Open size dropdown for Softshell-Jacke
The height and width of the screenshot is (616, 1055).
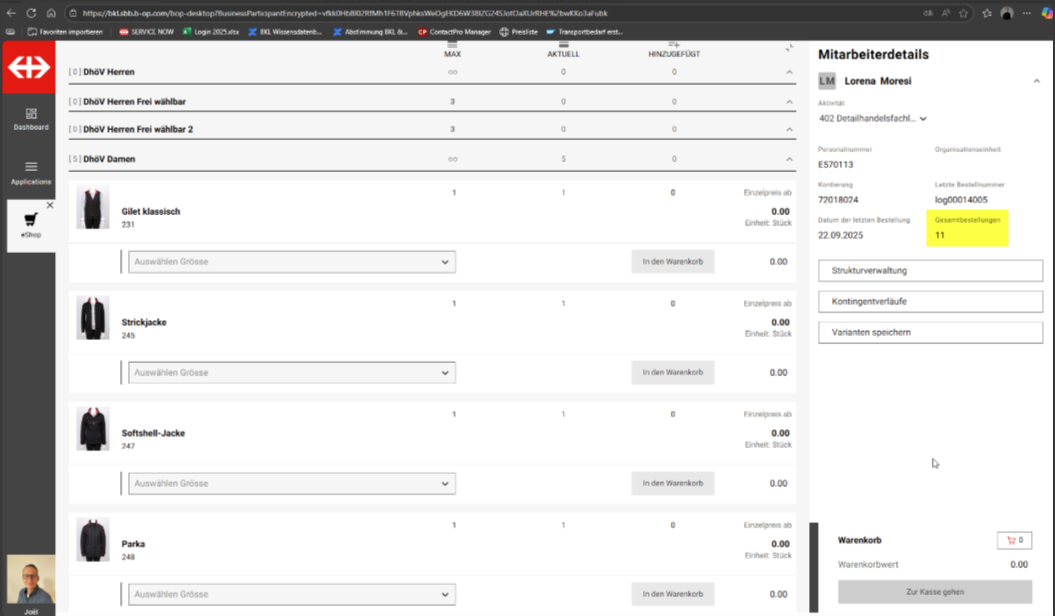tap(292, 483)
